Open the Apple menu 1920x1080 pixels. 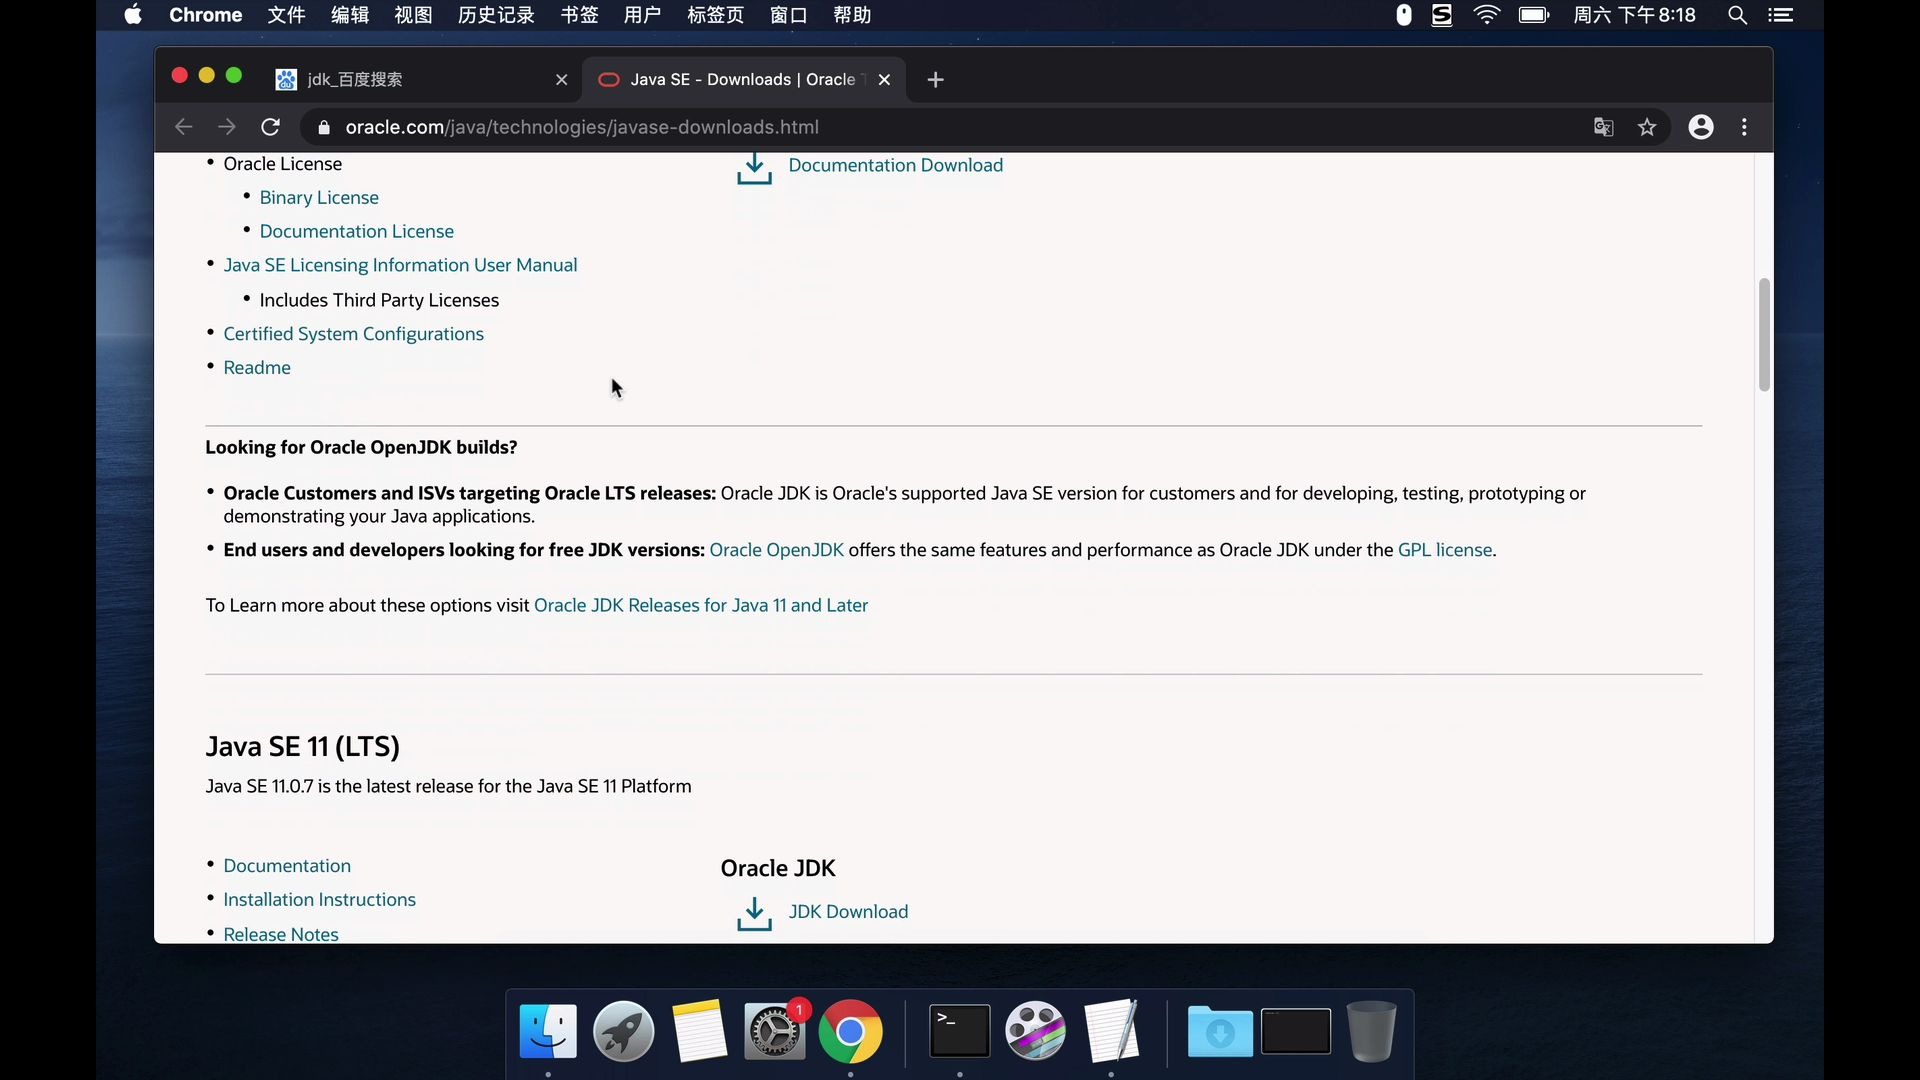[x=133, y=15]
